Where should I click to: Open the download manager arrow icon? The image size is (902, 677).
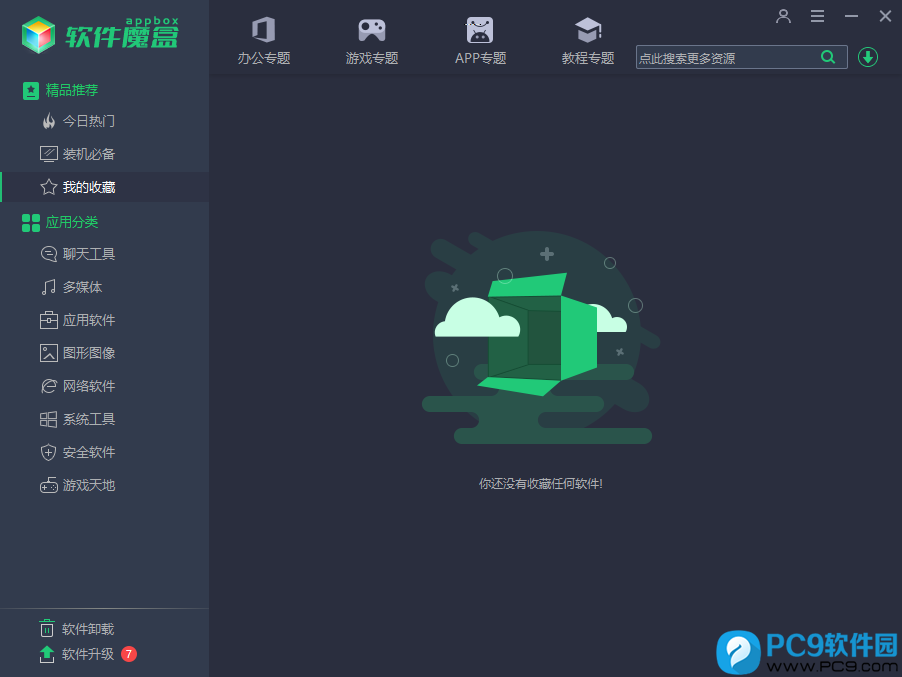pos(867,57)
